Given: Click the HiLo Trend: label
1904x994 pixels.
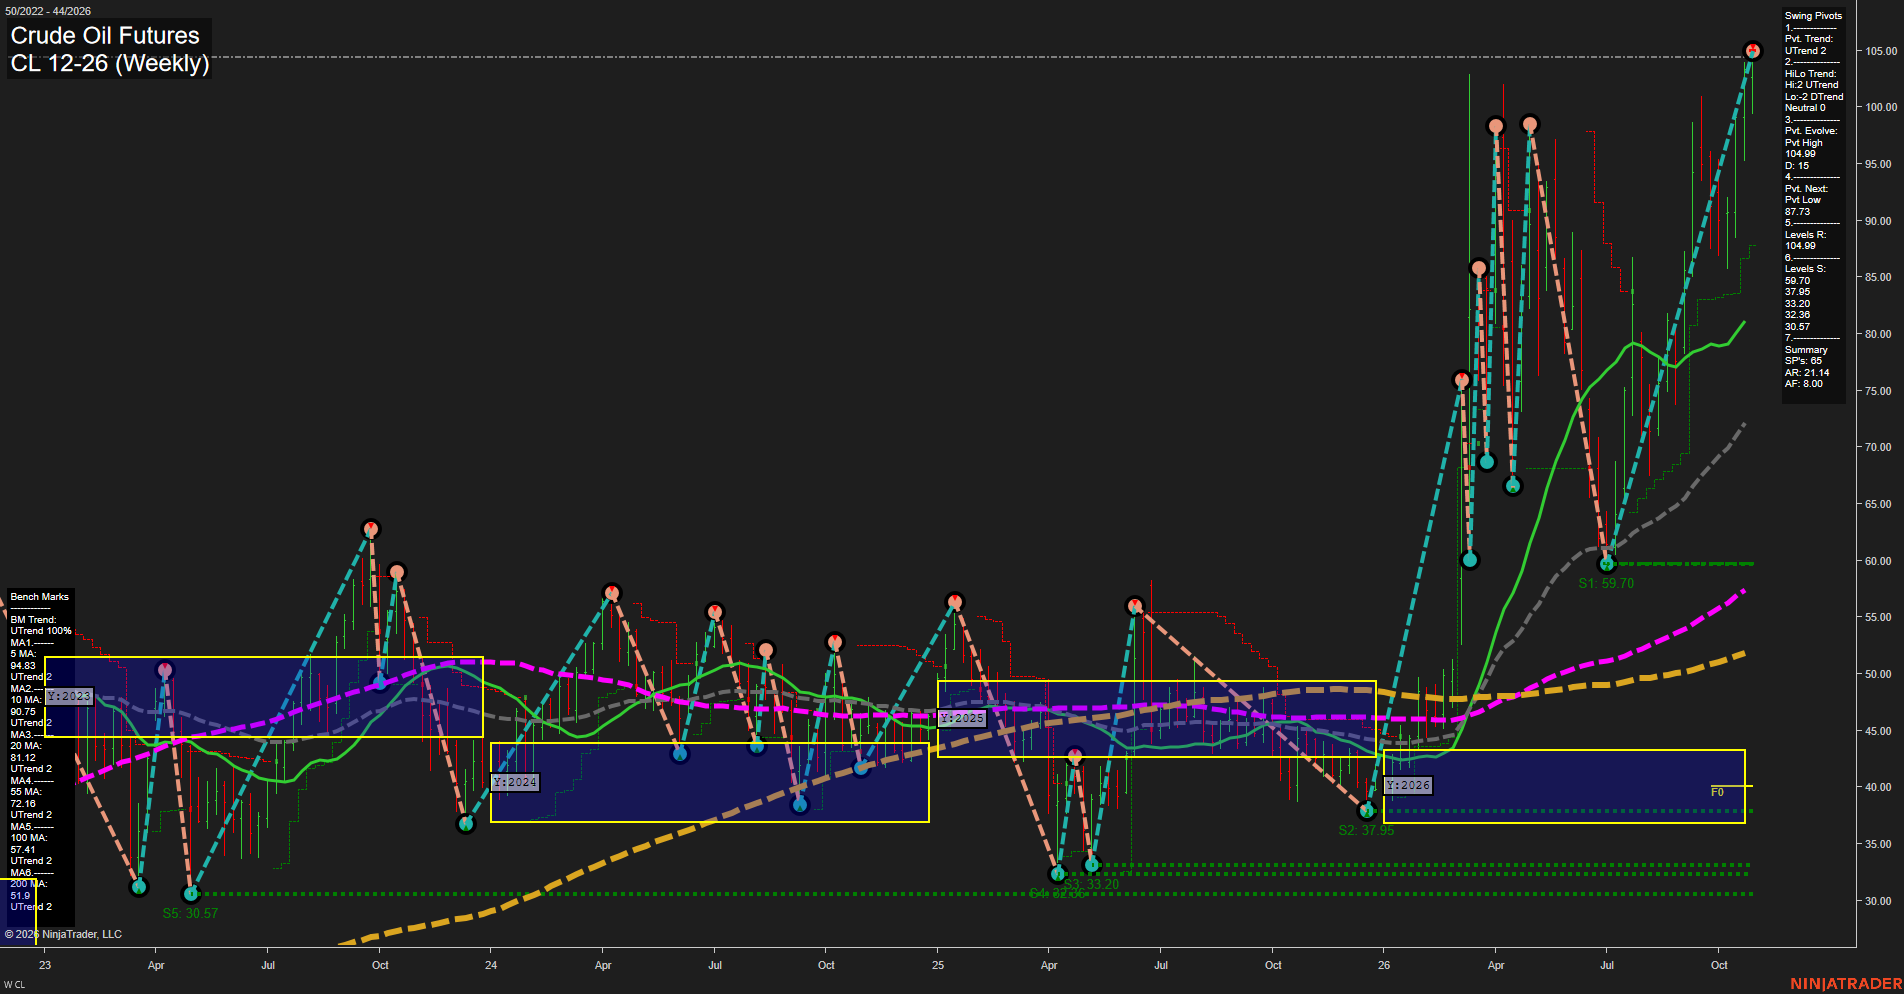Looking at the screenshot, I should click(1811, 74).
